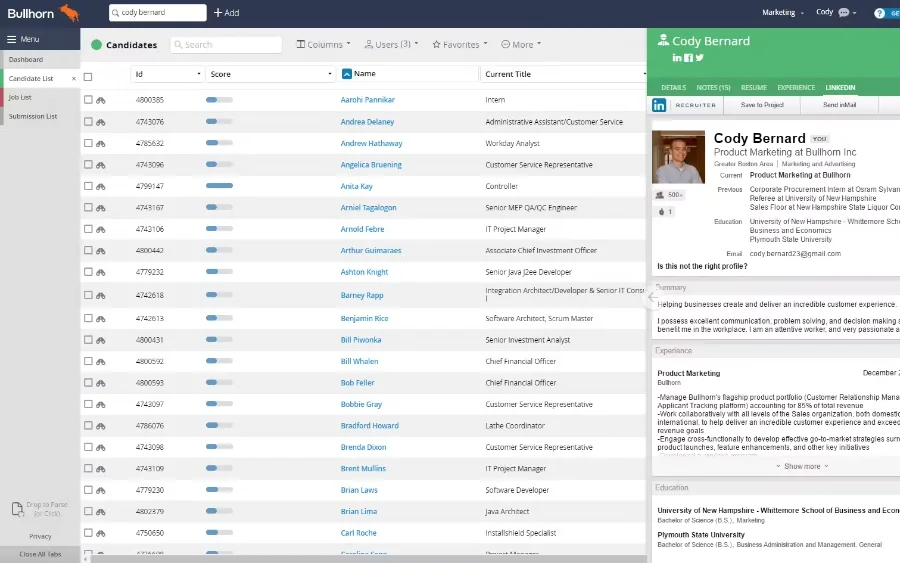Check the box for Brenda Dixon

point(88,447)
